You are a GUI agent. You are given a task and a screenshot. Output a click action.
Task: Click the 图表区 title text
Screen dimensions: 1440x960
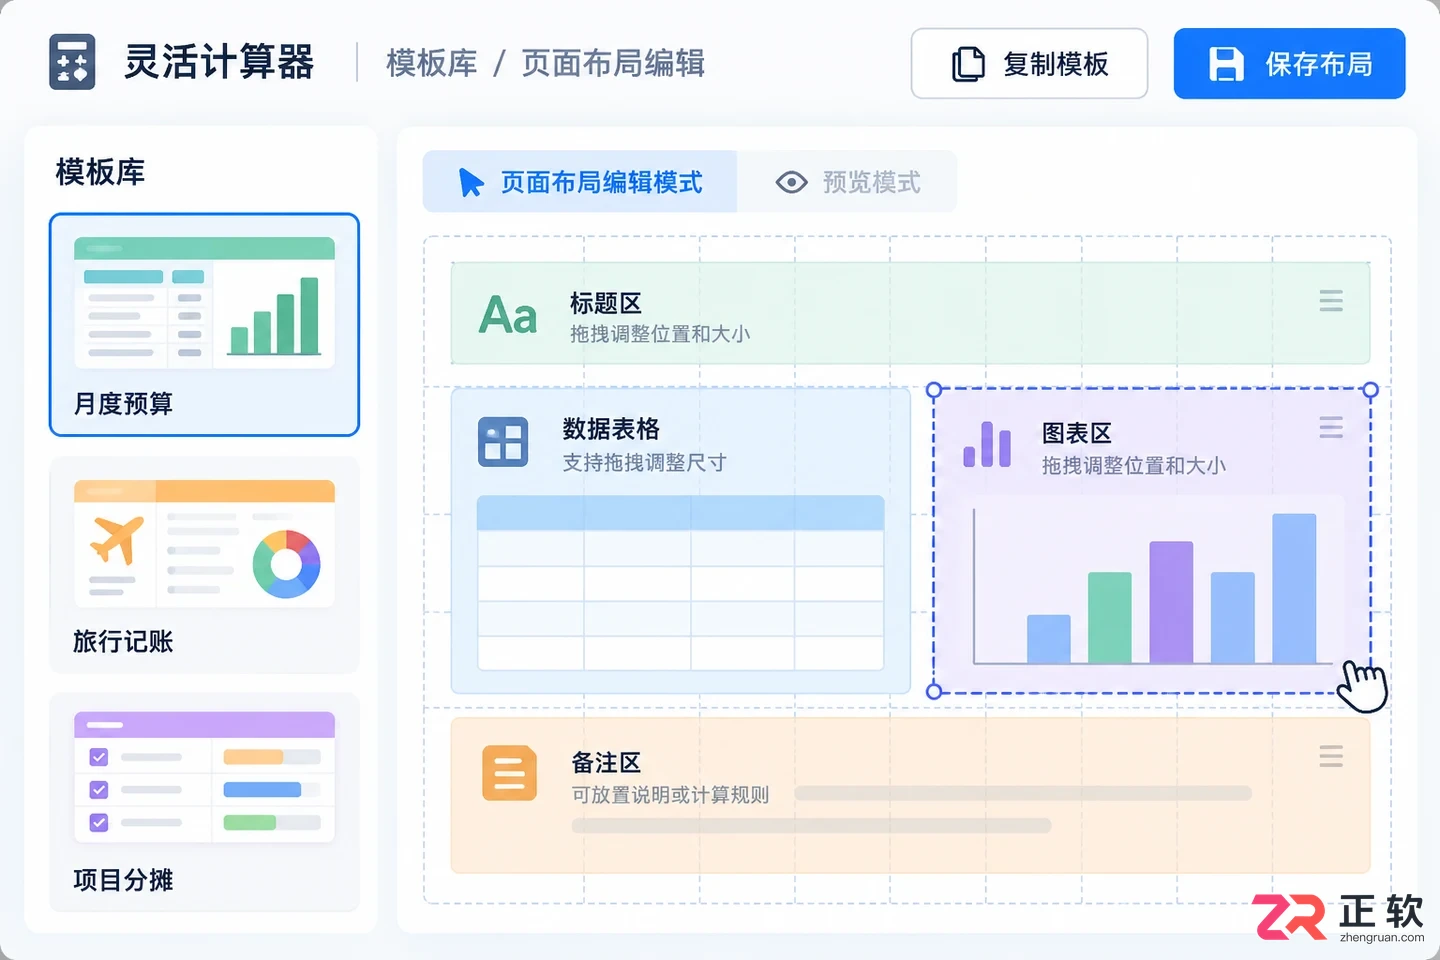coord(1077,433)
